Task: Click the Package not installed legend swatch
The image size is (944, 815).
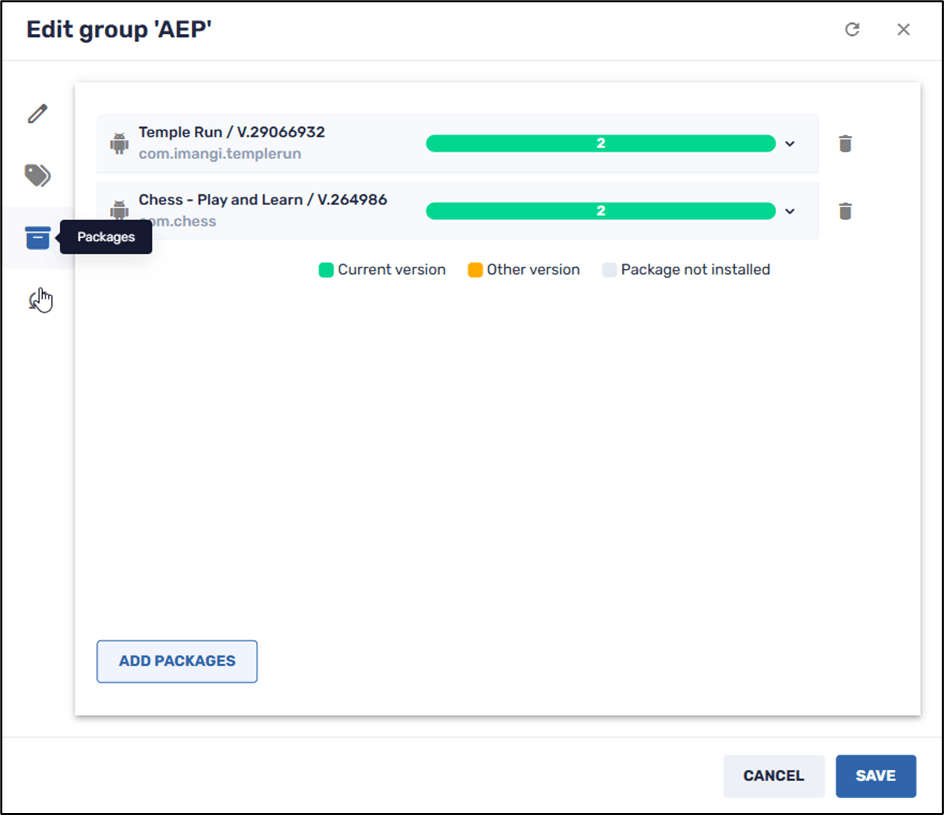Action: (609, 270)
